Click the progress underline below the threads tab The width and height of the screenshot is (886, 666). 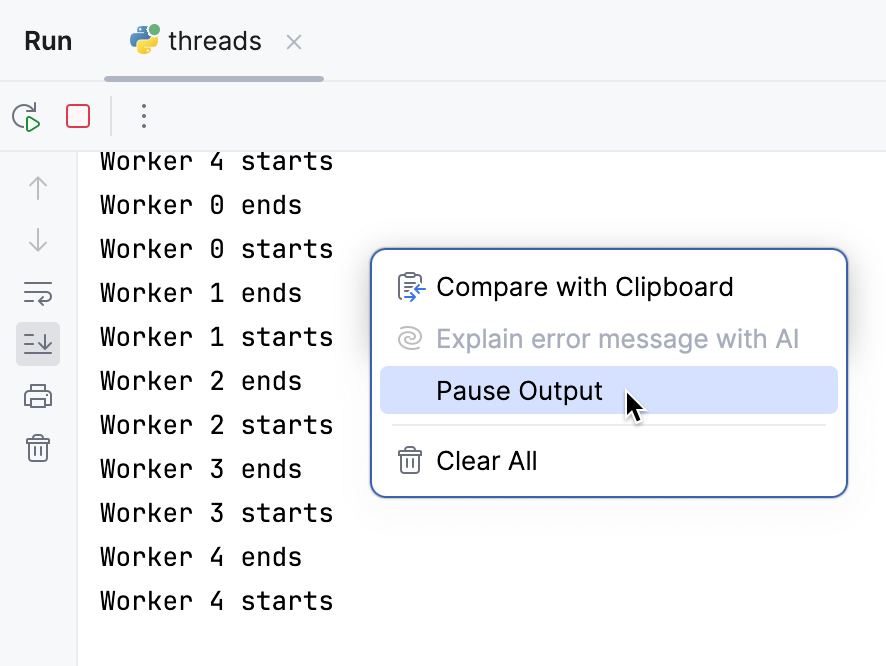click(213, 76)
